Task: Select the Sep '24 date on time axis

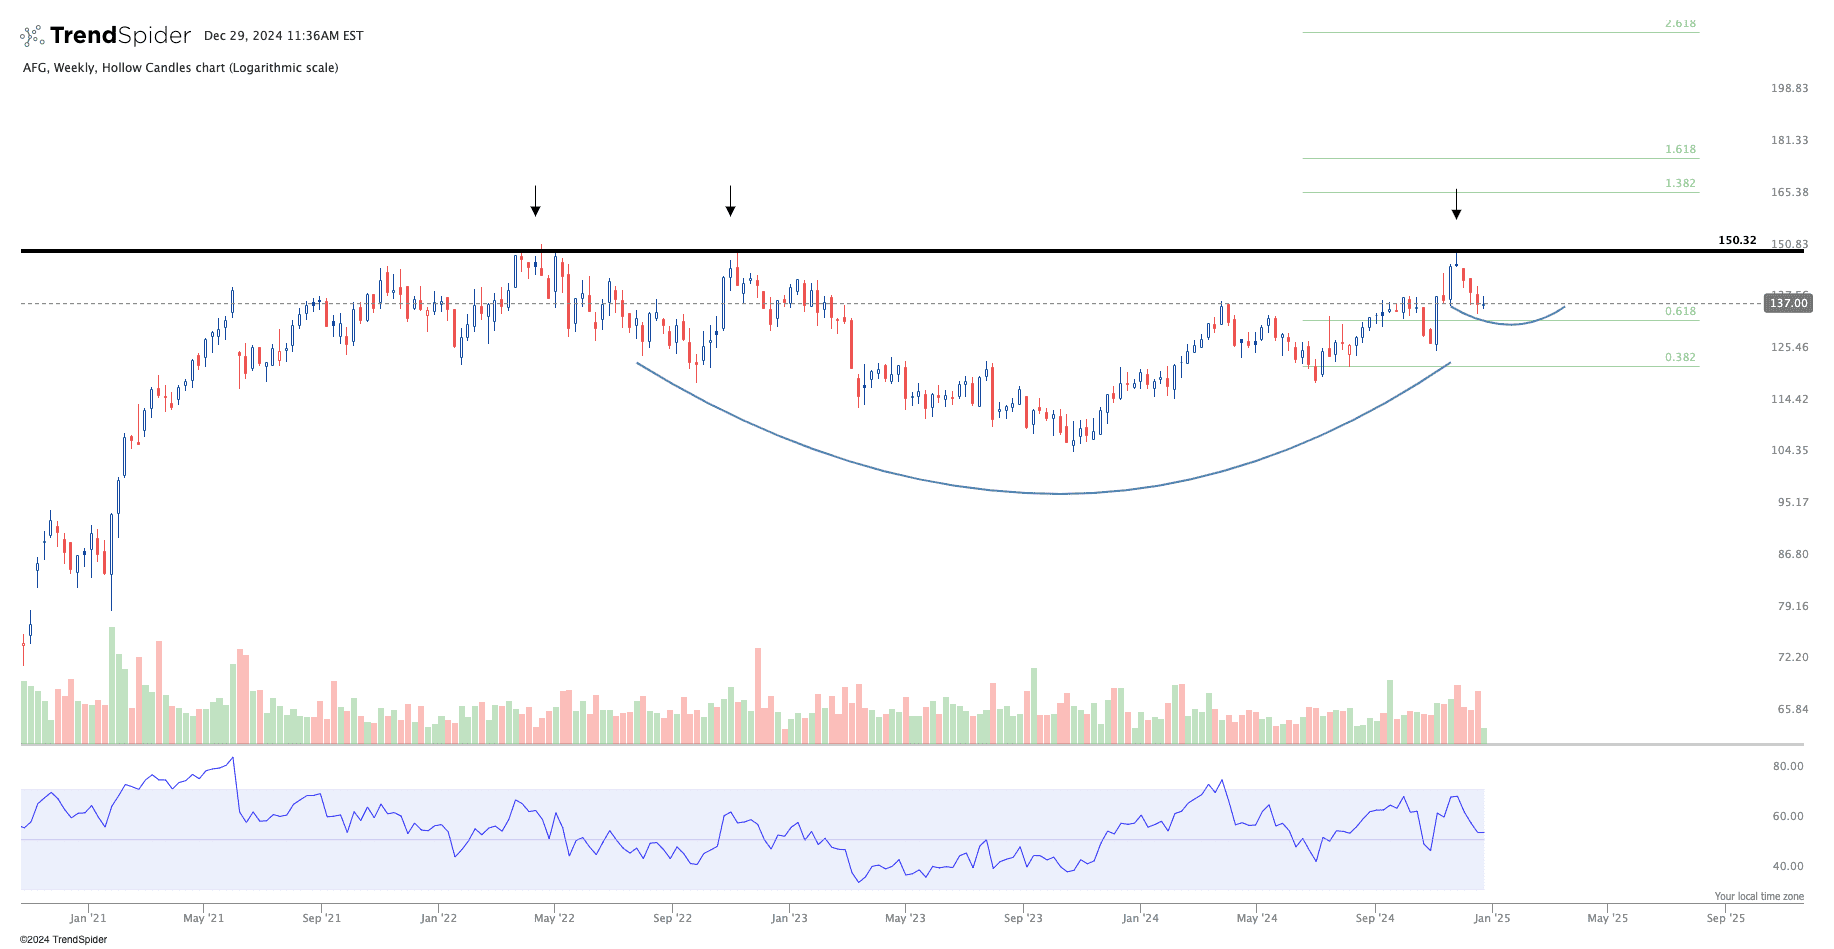Action: (1375, 918)
